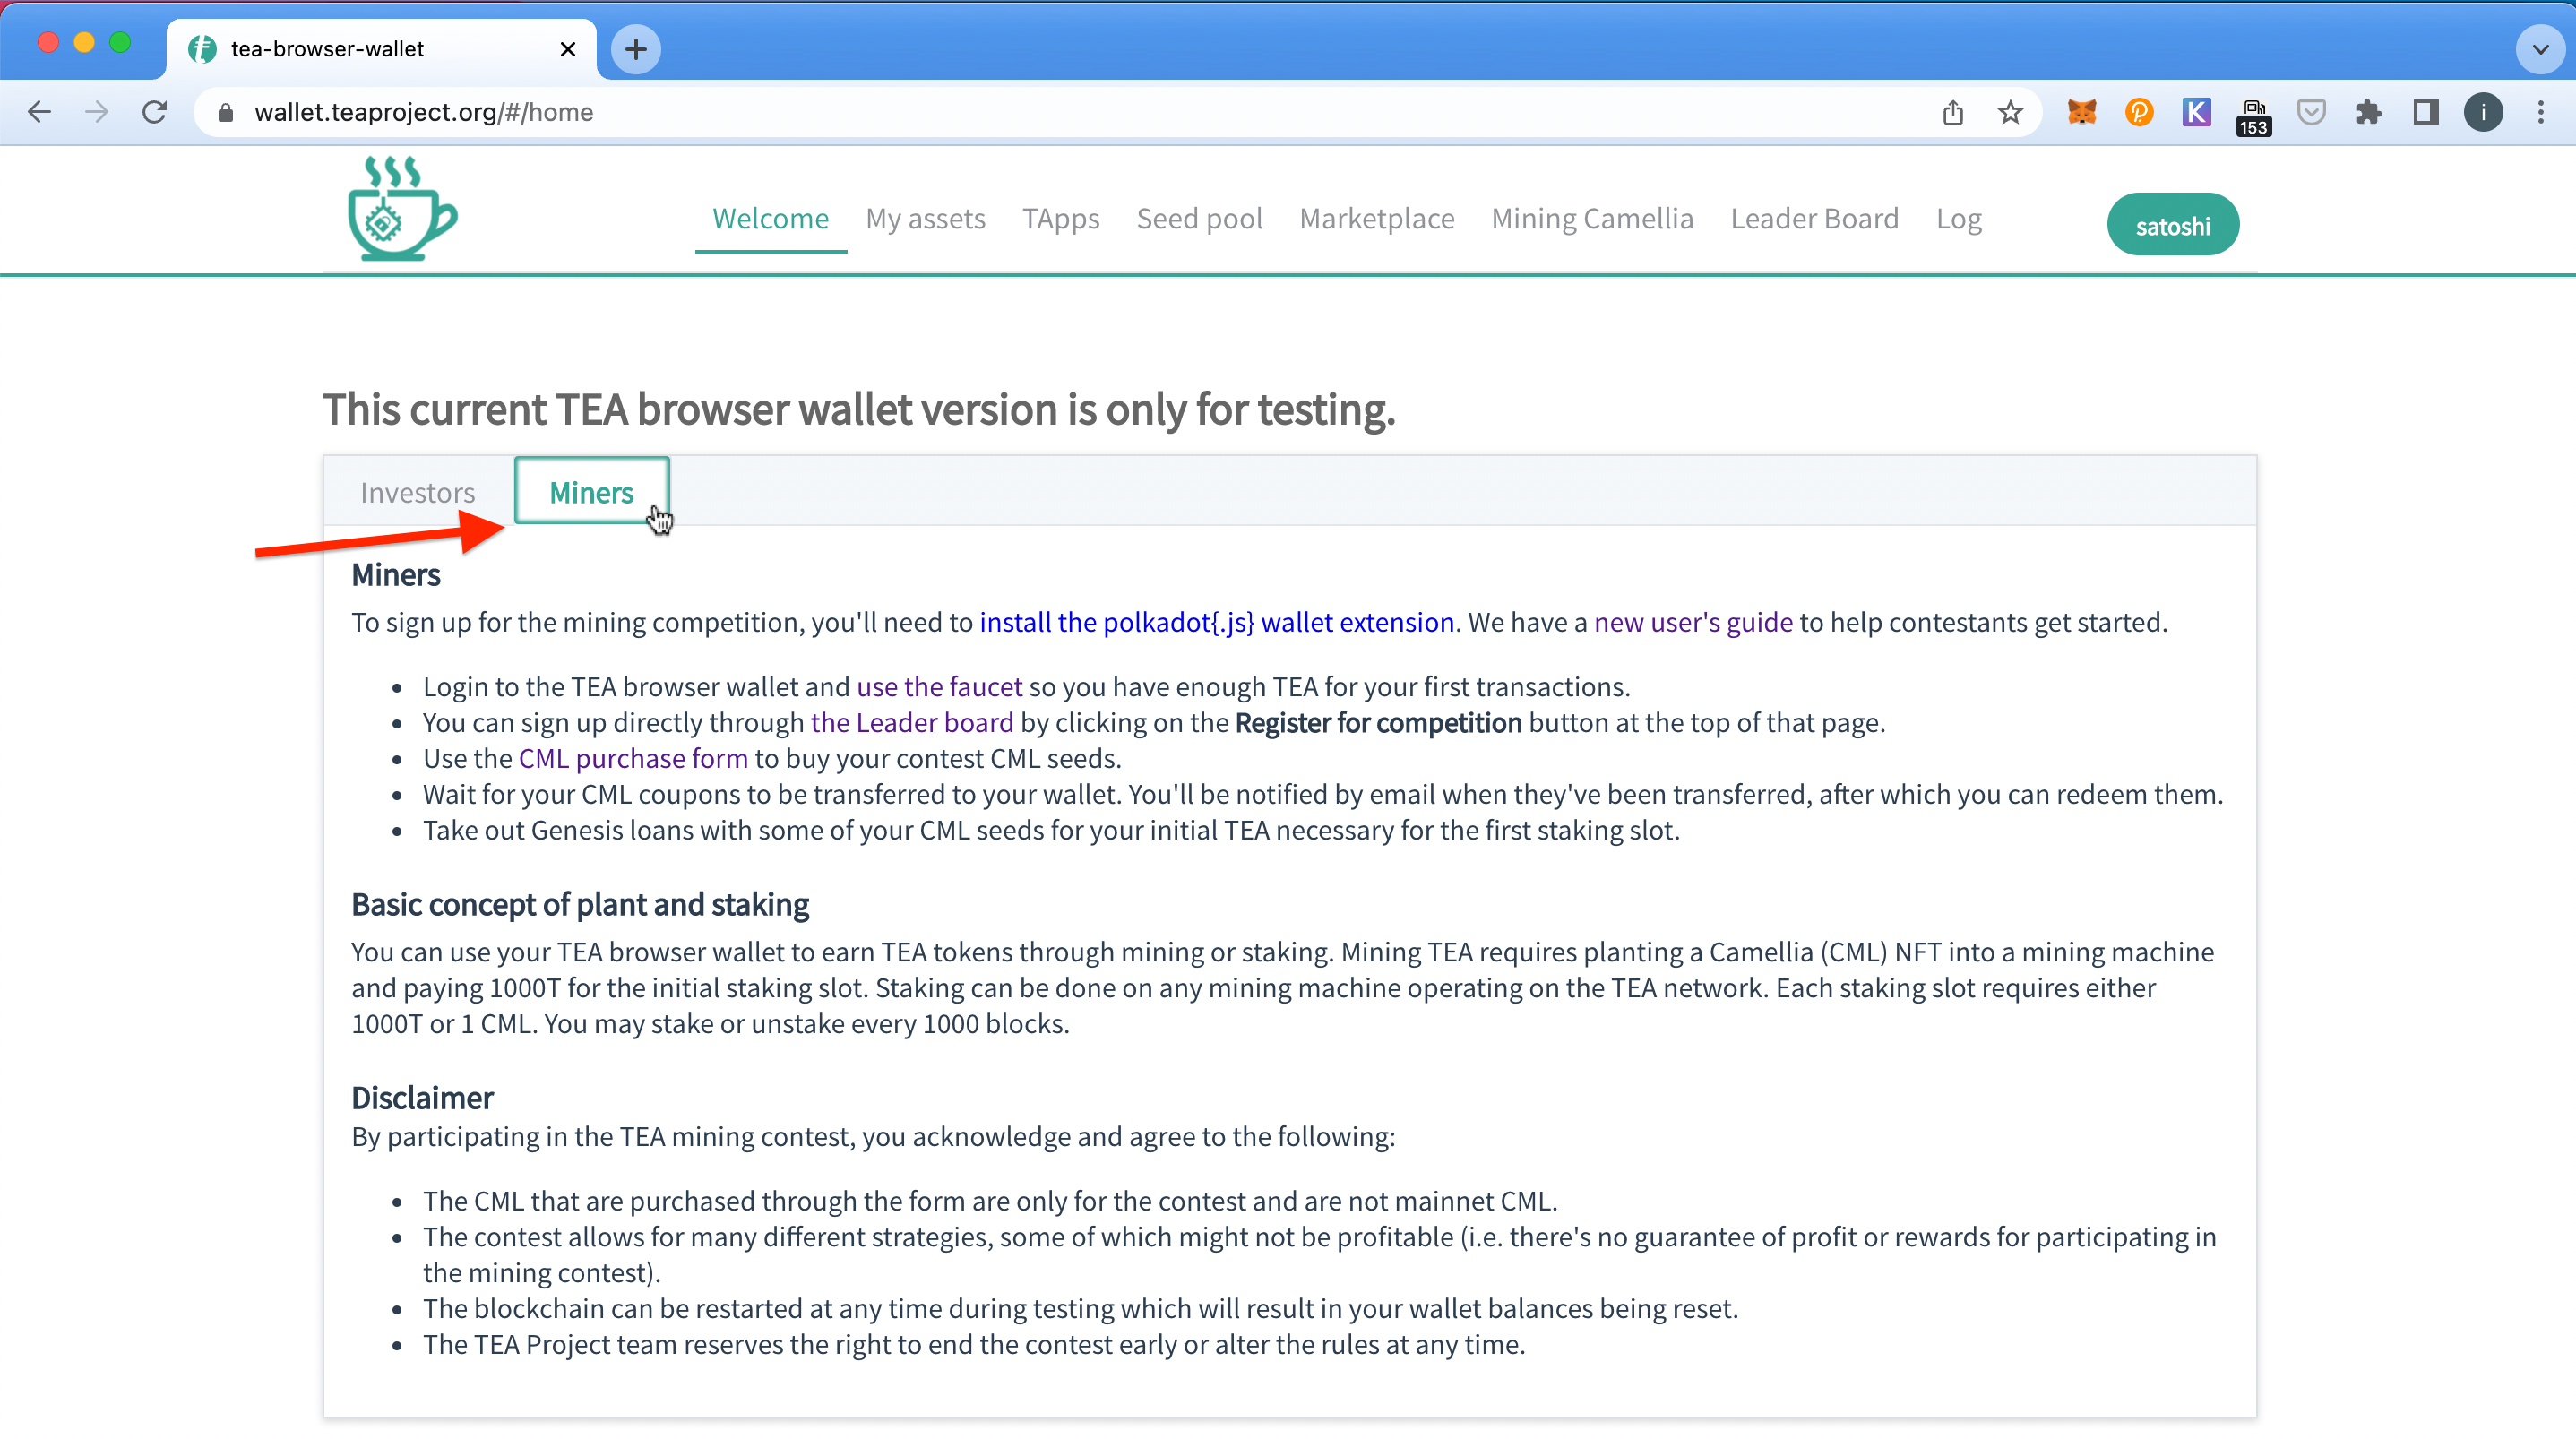
Task: Open the Welcome nav item
Action: tap(770, 218)
